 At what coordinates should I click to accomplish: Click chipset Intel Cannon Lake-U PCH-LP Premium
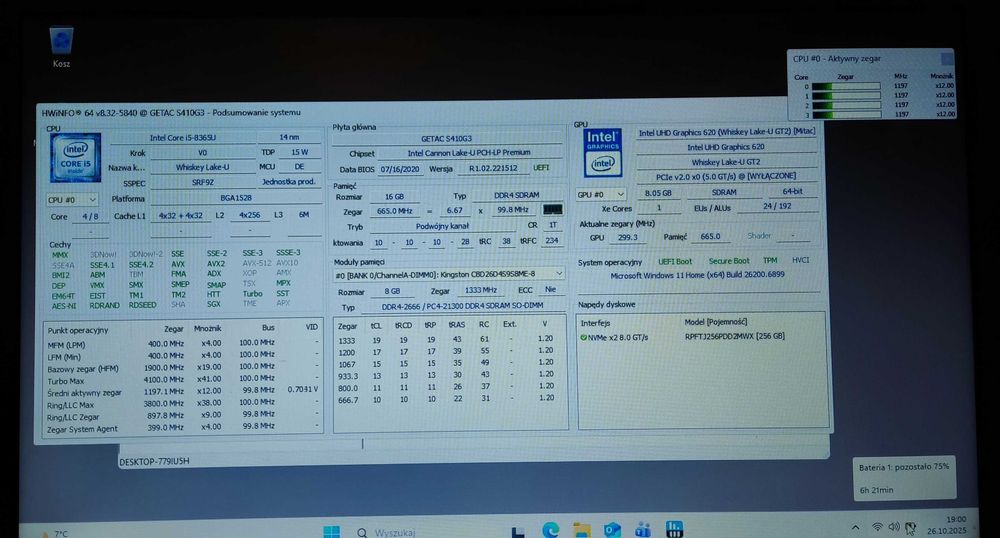(x=469, y=153)
